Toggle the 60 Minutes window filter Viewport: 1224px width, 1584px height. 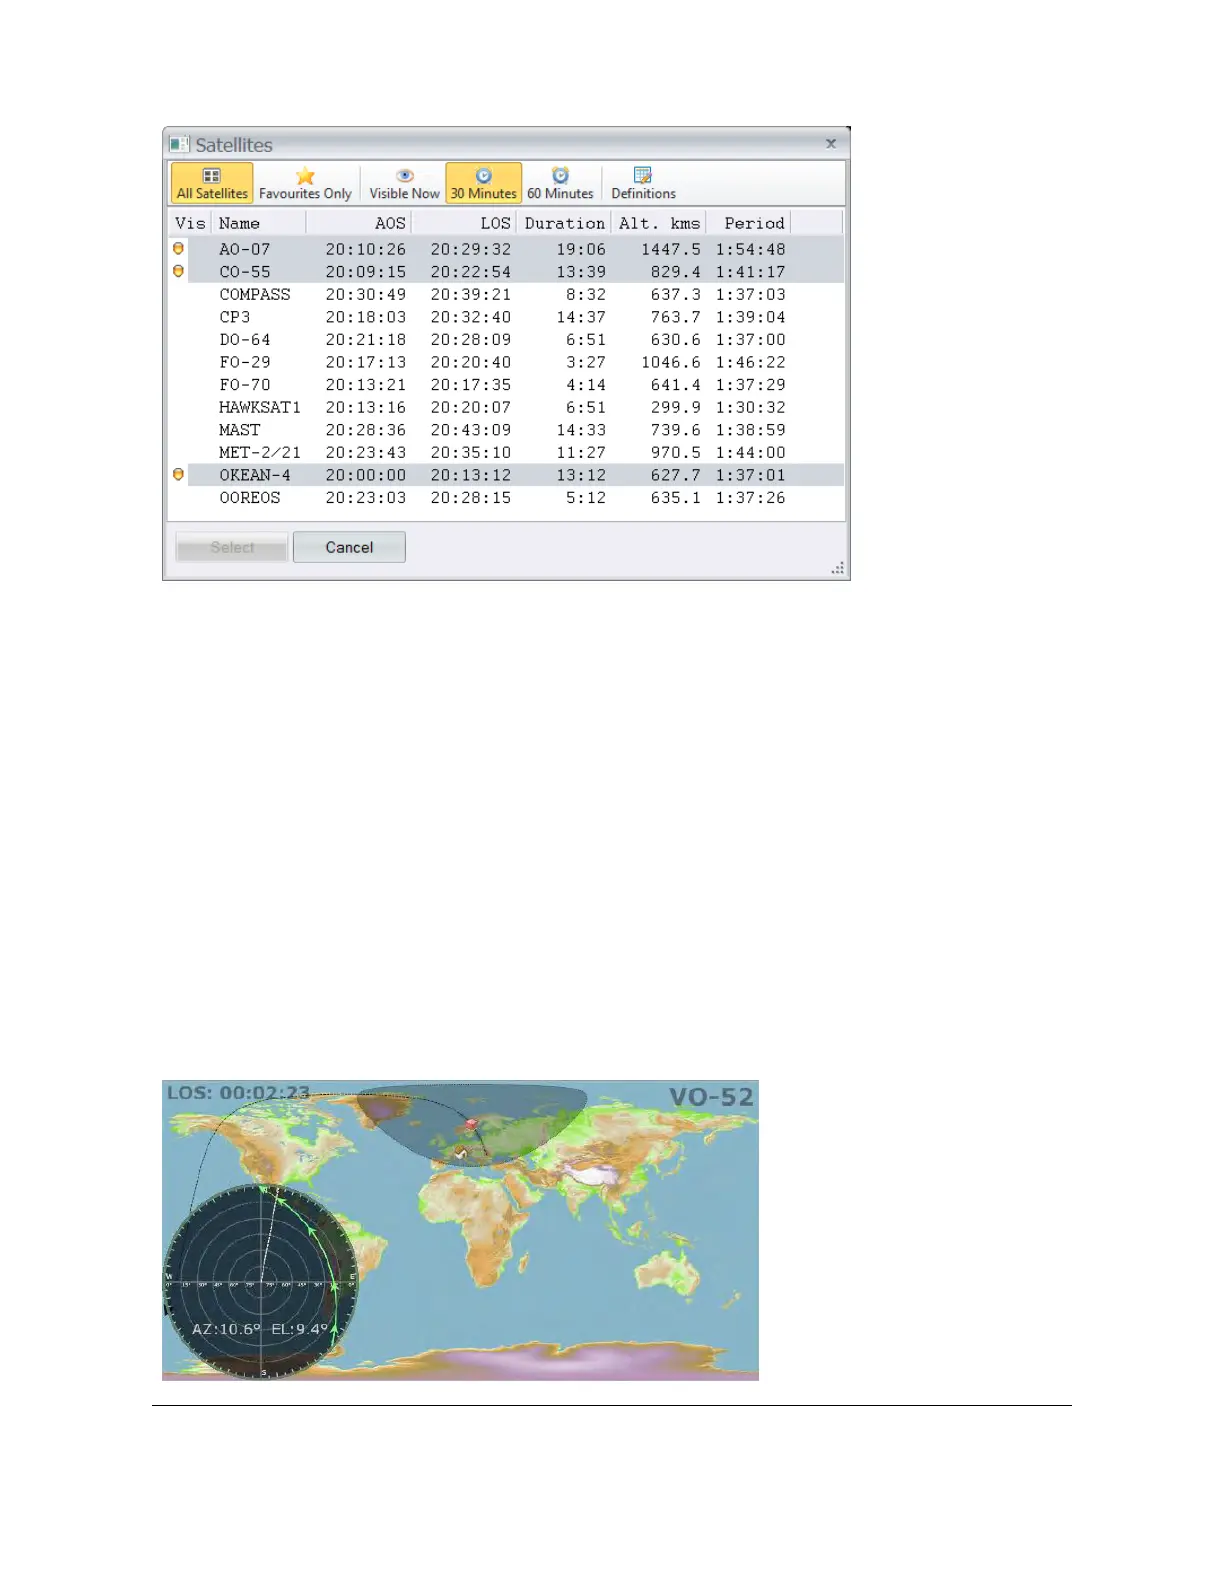560,183
